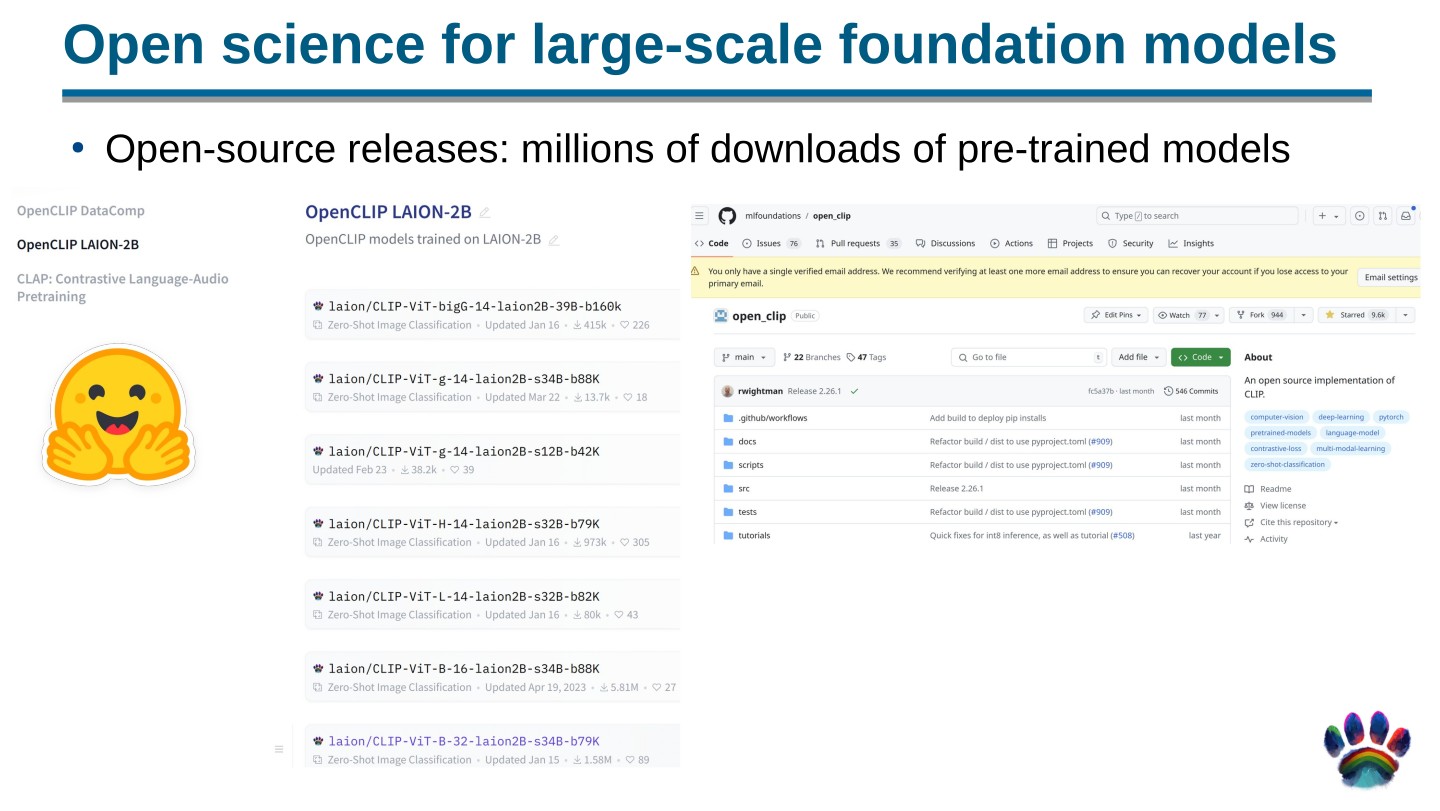This screenshot has width=1440, height=811.
Task: Switch to the Code tab
Action: tap(711, 243)
